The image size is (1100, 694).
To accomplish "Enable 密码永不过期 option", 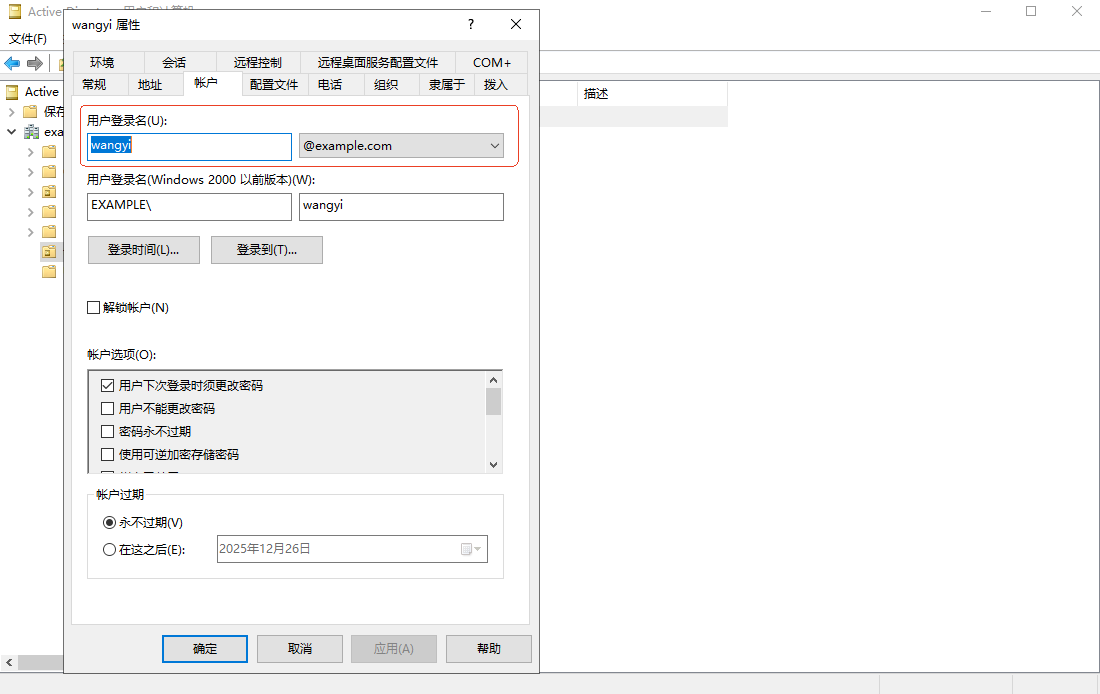I will coord(107,432).
